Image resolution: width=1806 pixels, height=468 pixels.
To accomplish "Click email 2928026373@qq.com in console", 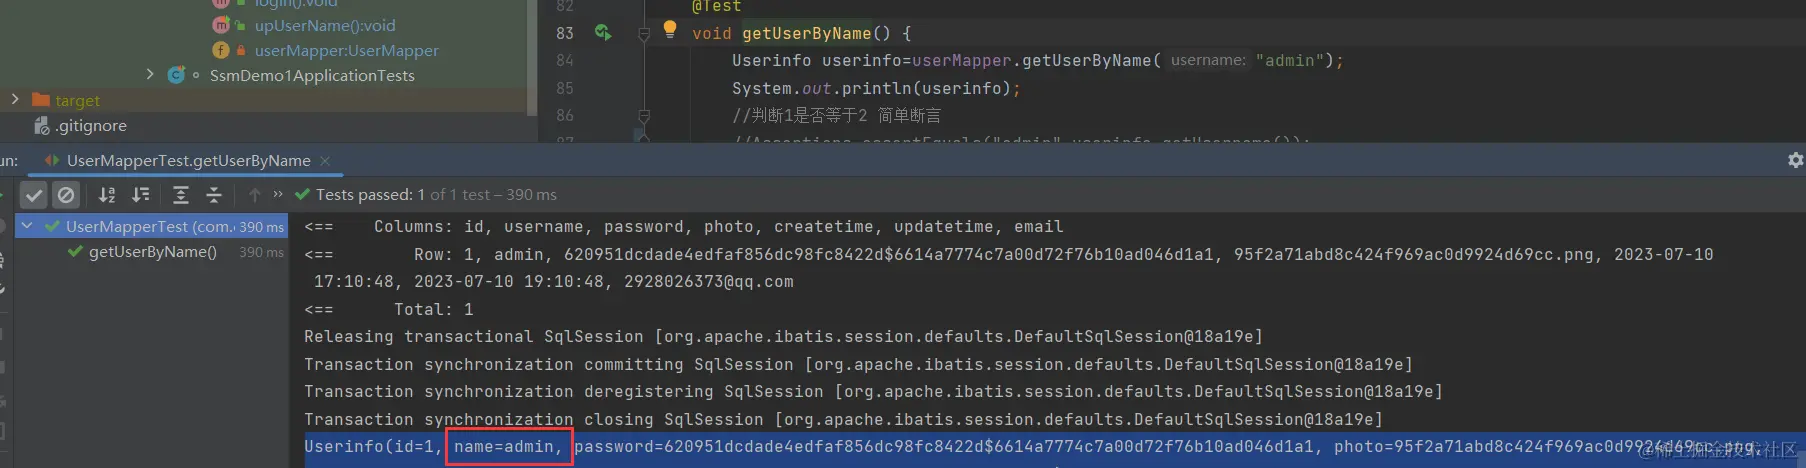I will 709,282.
